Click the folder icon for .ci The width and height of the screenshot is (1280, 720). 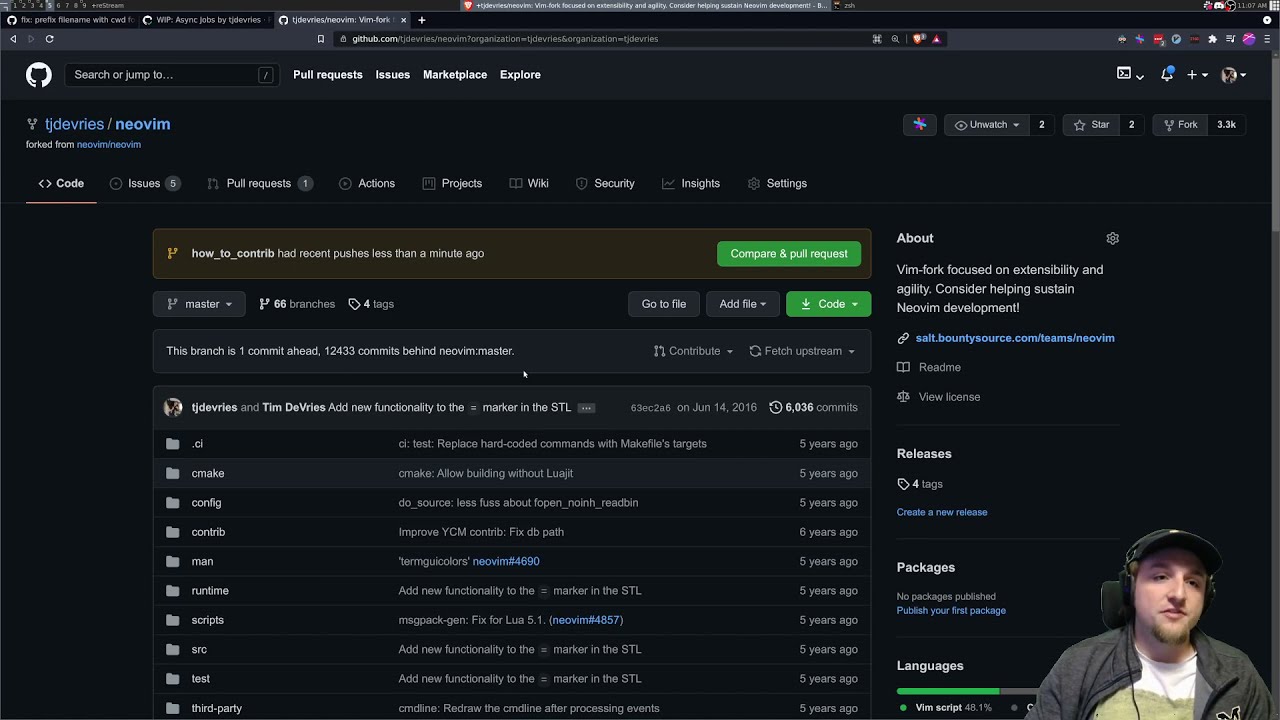point(173,444)
